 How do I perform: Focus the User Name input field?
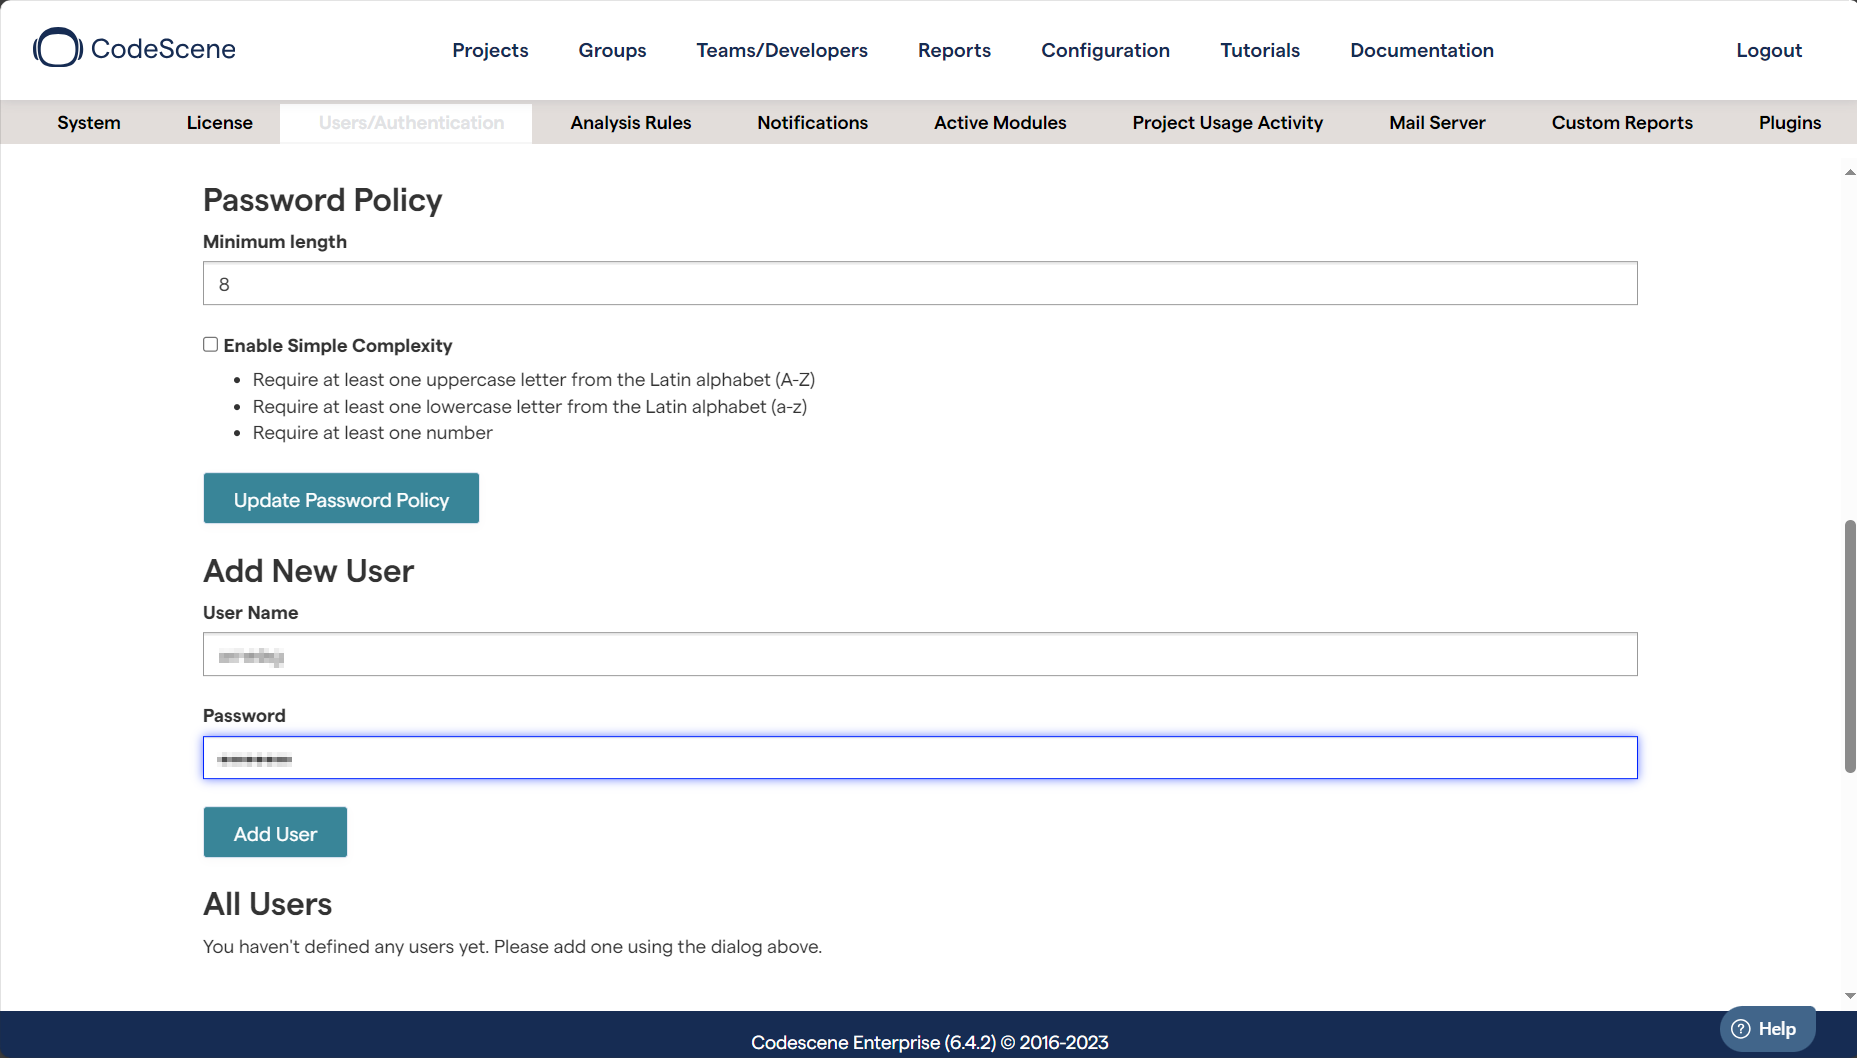[920, 654]
